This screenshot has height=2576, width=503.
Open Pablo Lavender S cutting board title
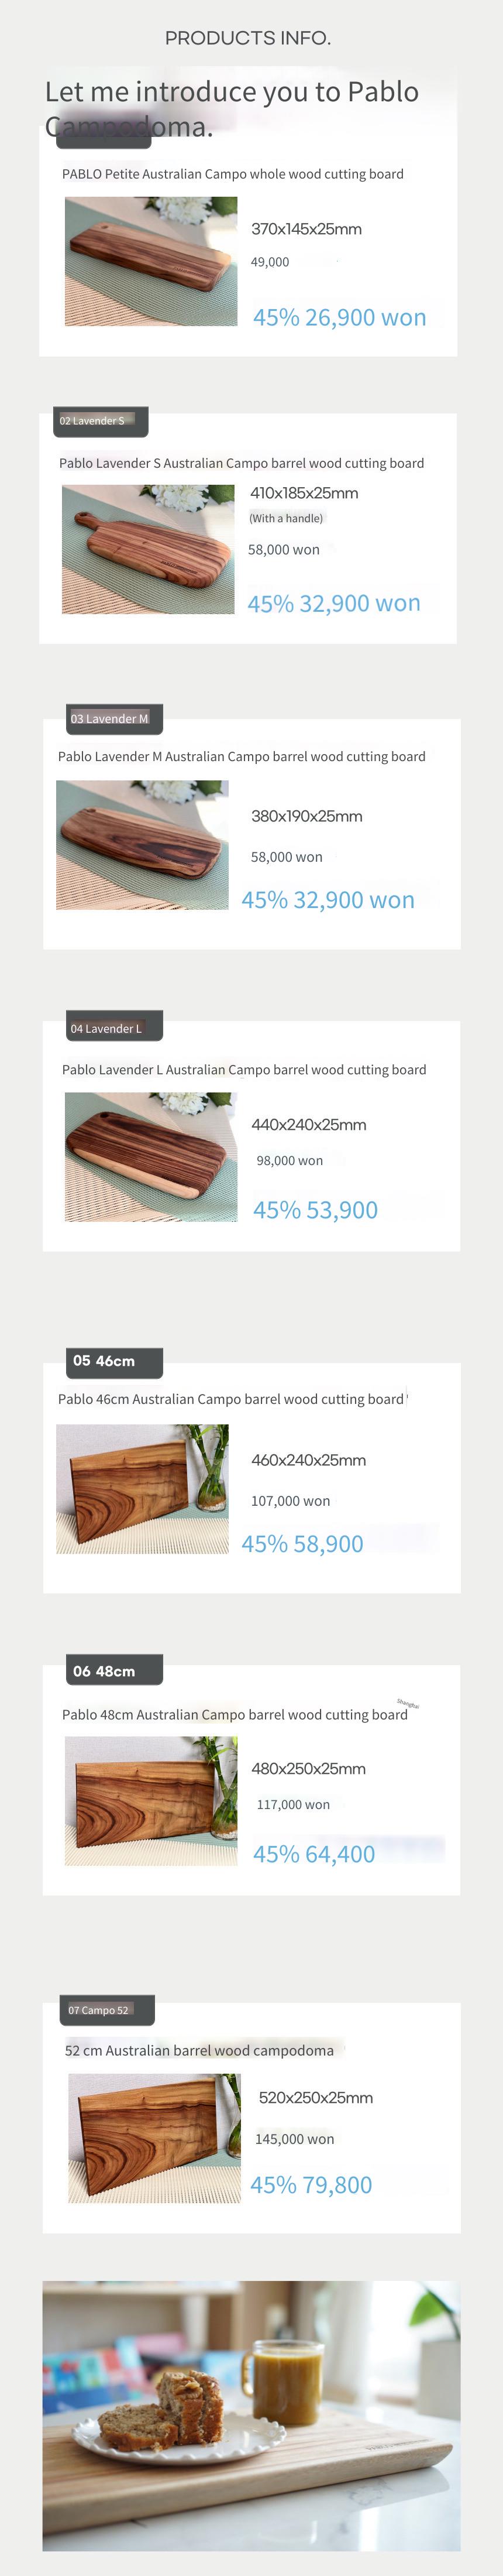click(x=241, y=463)
